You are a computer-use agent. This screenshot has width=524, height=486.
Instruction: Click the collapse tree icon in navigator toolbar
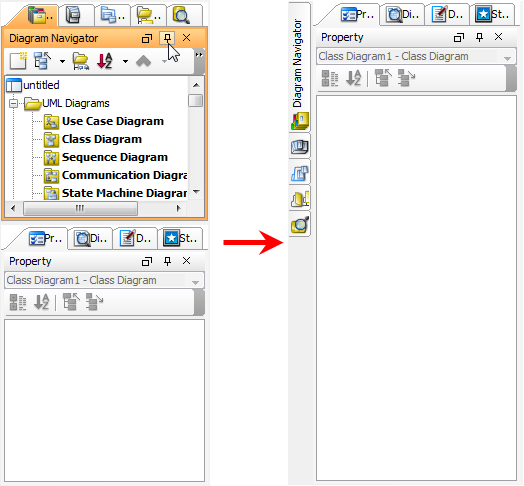tap(42, 61)
